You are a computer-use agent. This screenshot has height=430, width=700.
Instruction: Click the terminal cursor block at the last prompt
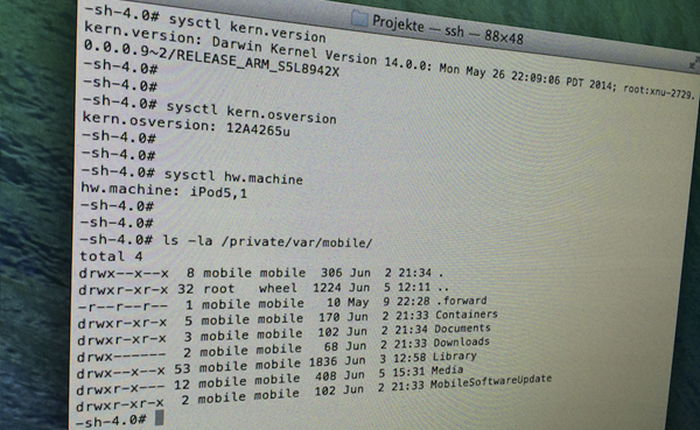pyautogui.click(x=159, y=418)
